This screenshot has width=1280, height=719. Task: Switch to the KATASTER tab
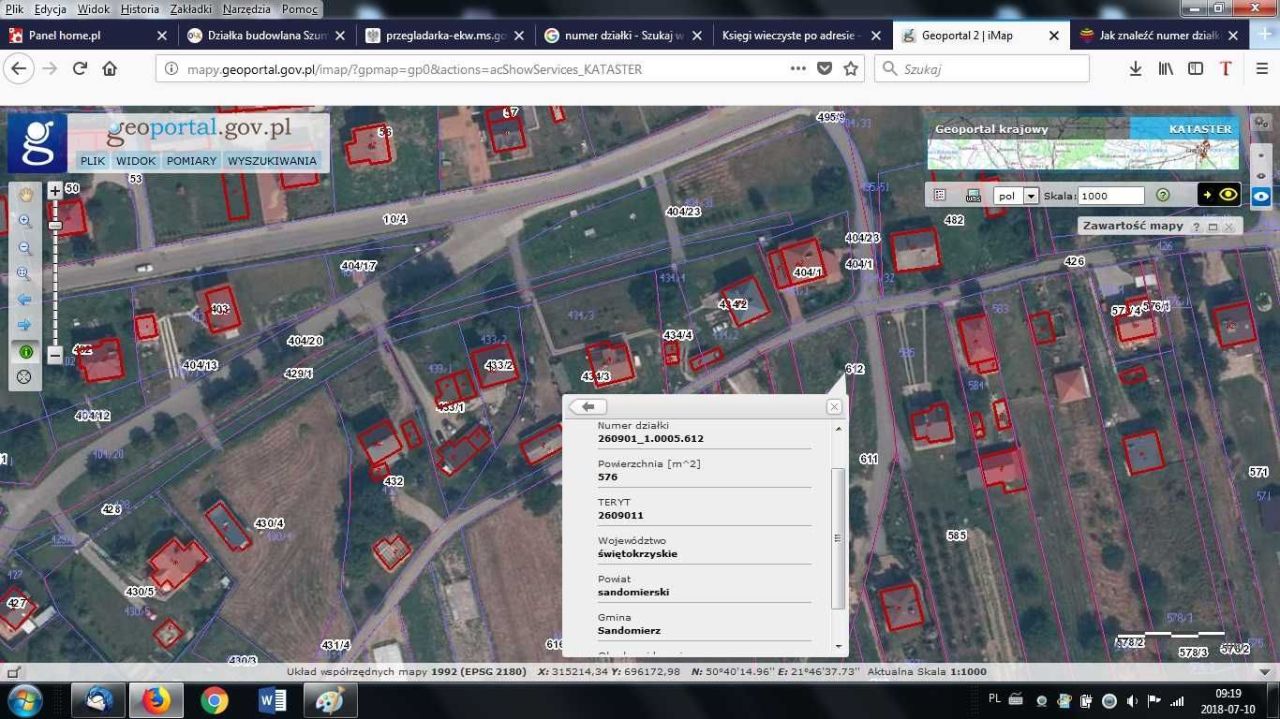(x=1200, y=129)
